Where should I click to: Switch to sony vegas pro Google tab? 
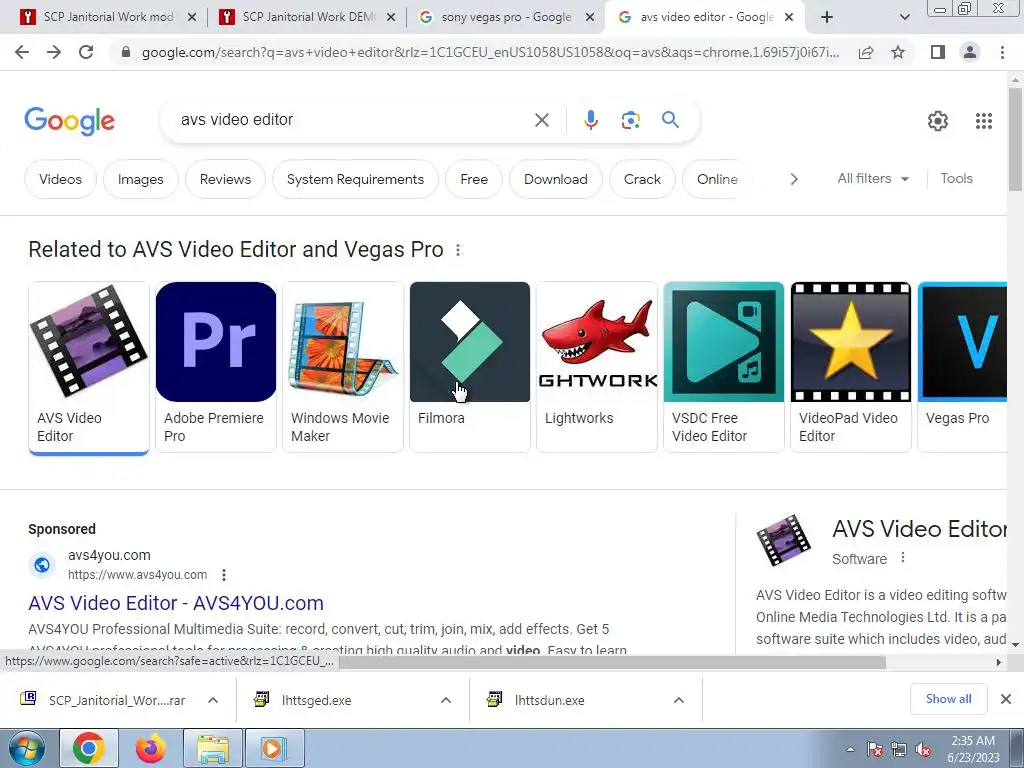click(505, 17)
